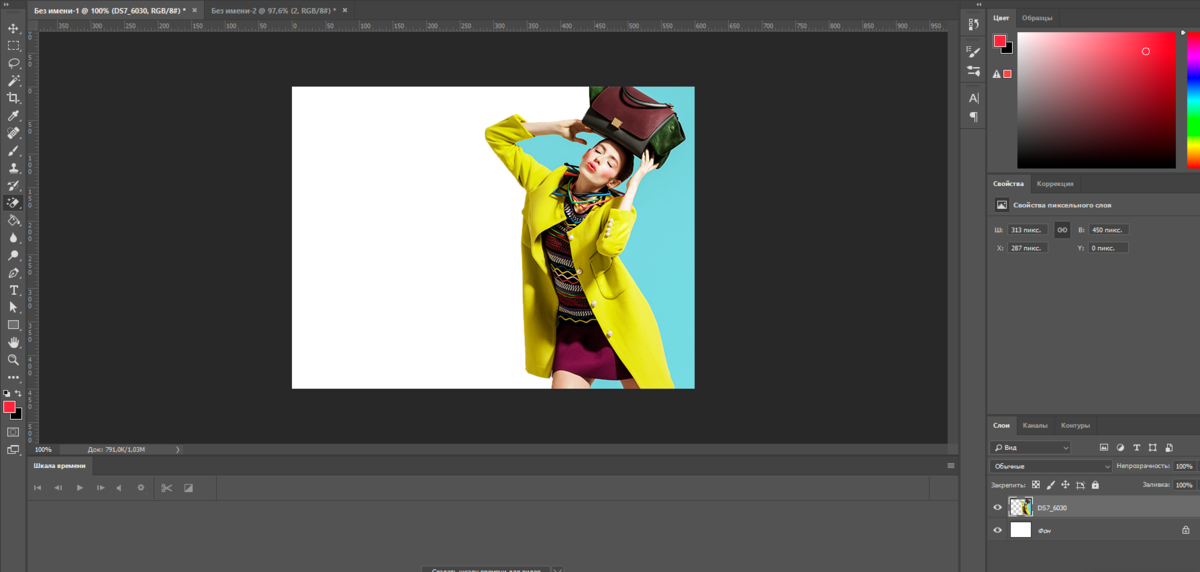Select the Dodge tool
The height and width of the screenshot is (572, 1200).
coord(13,255)
